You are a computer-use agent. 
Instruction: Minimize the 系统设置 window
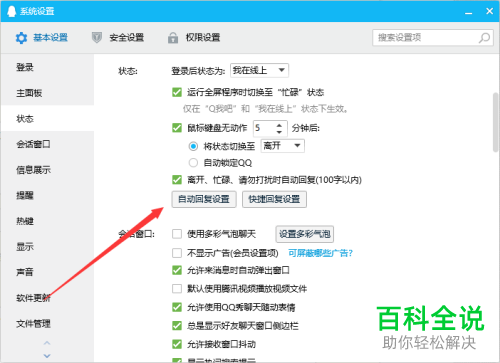pos(469,12)
